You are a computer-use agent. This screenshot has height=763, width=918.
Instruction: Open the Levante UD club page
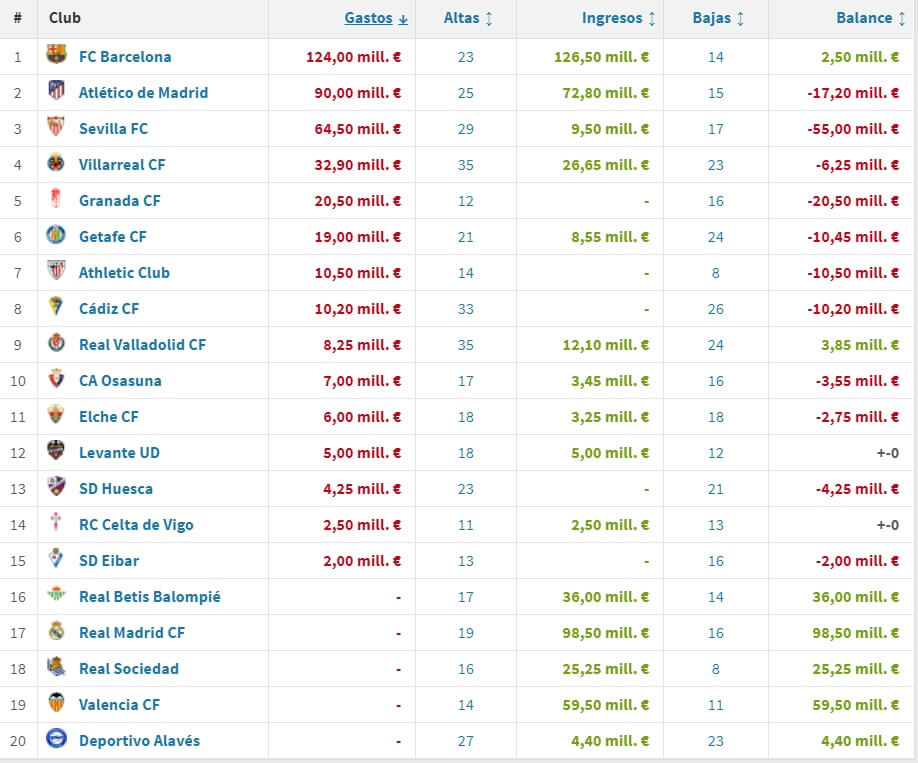tap(119, 453)
